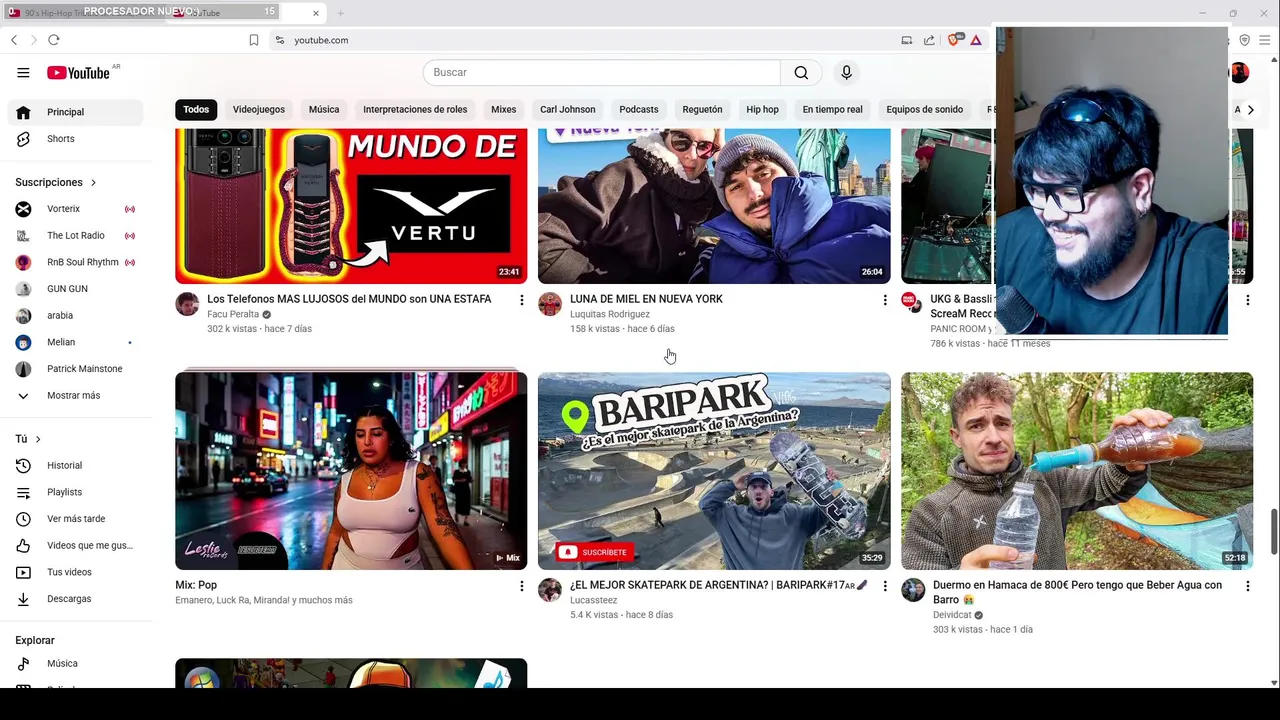Open Ver más tarde list
Viewport: 1280px width, 720px height.
pyautogui.click(x=75, y=519)
